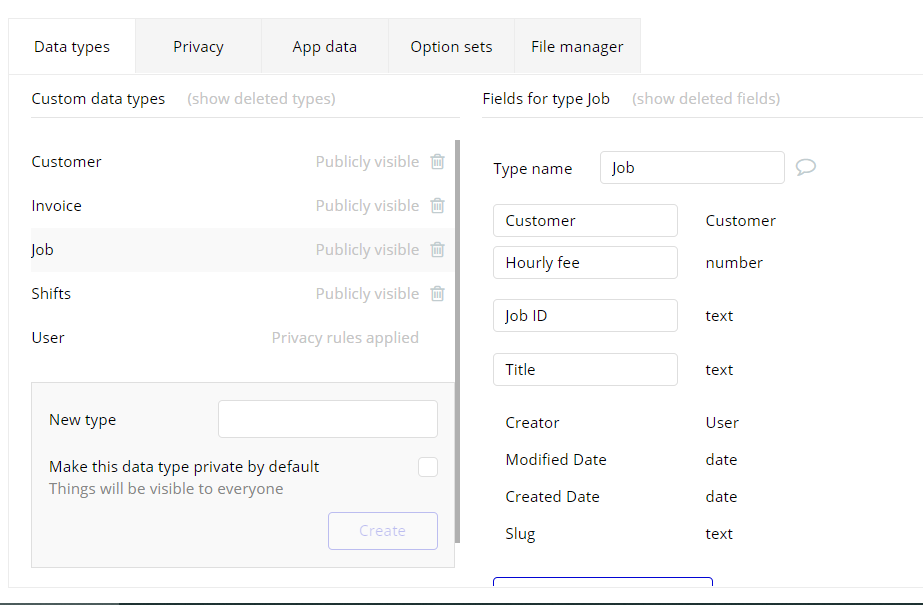Click the New type input field
Screen dimensions: 923x605
(x=328, y=419)
